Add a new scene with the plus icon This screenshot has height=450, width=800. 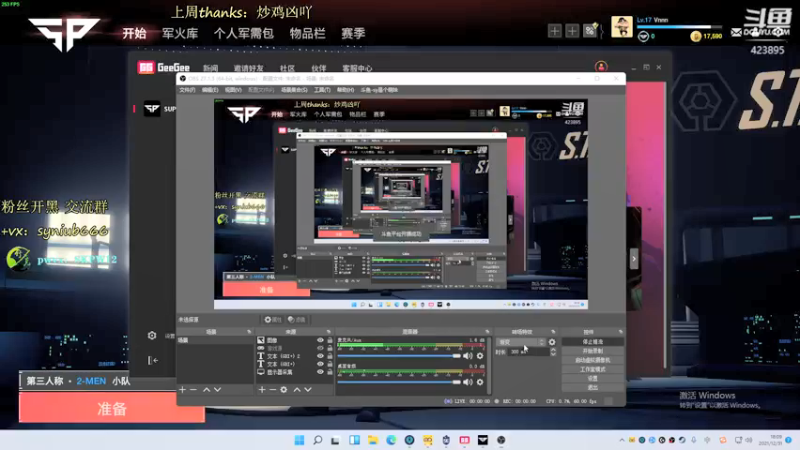[183, 389]
